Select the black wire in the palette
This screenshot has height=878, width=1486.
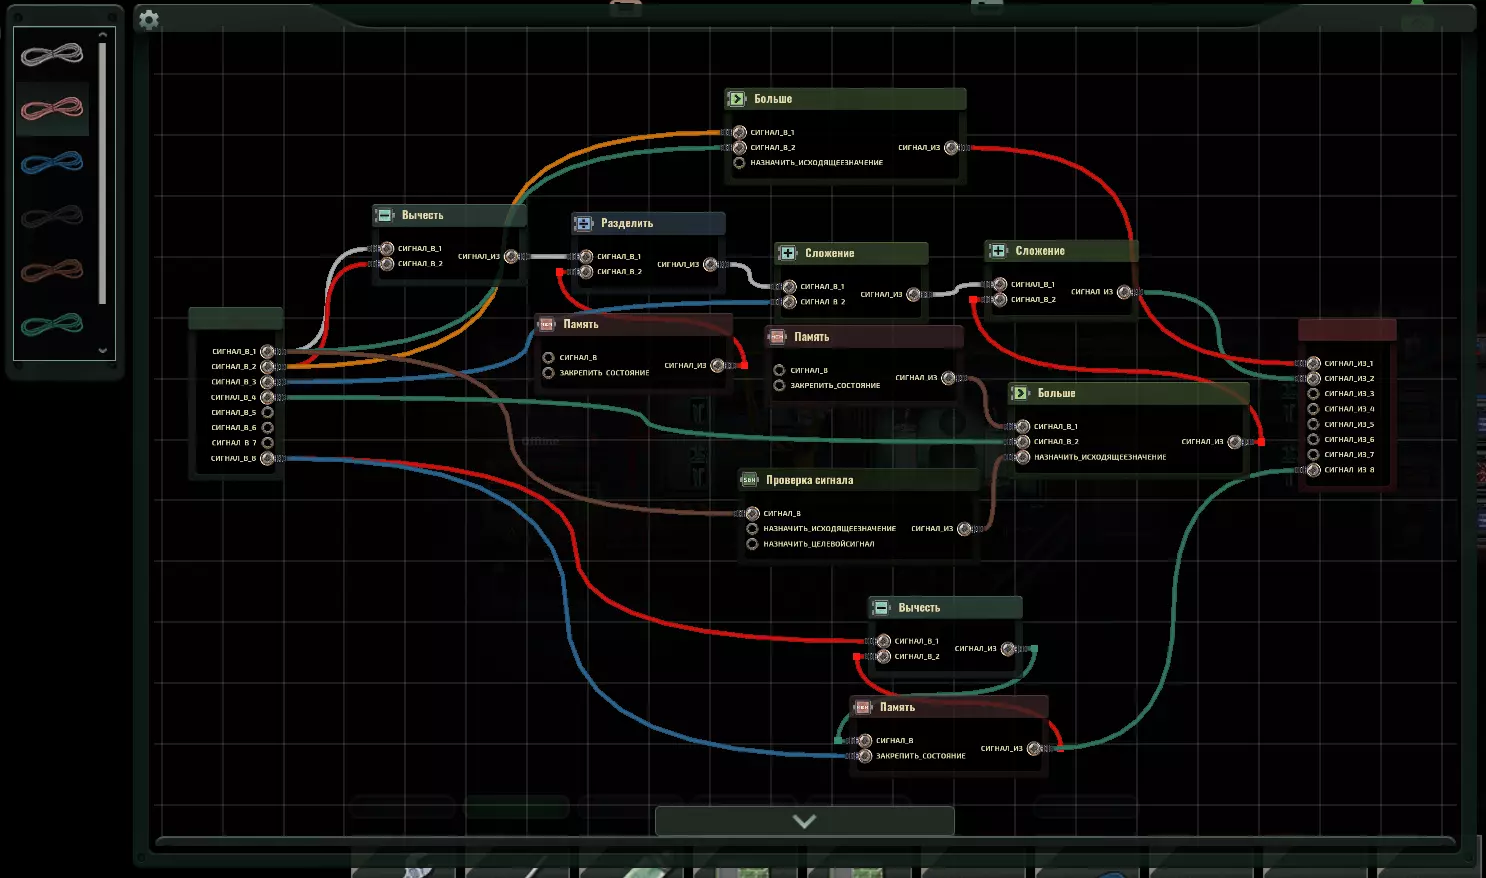click(x=52, y=216)
